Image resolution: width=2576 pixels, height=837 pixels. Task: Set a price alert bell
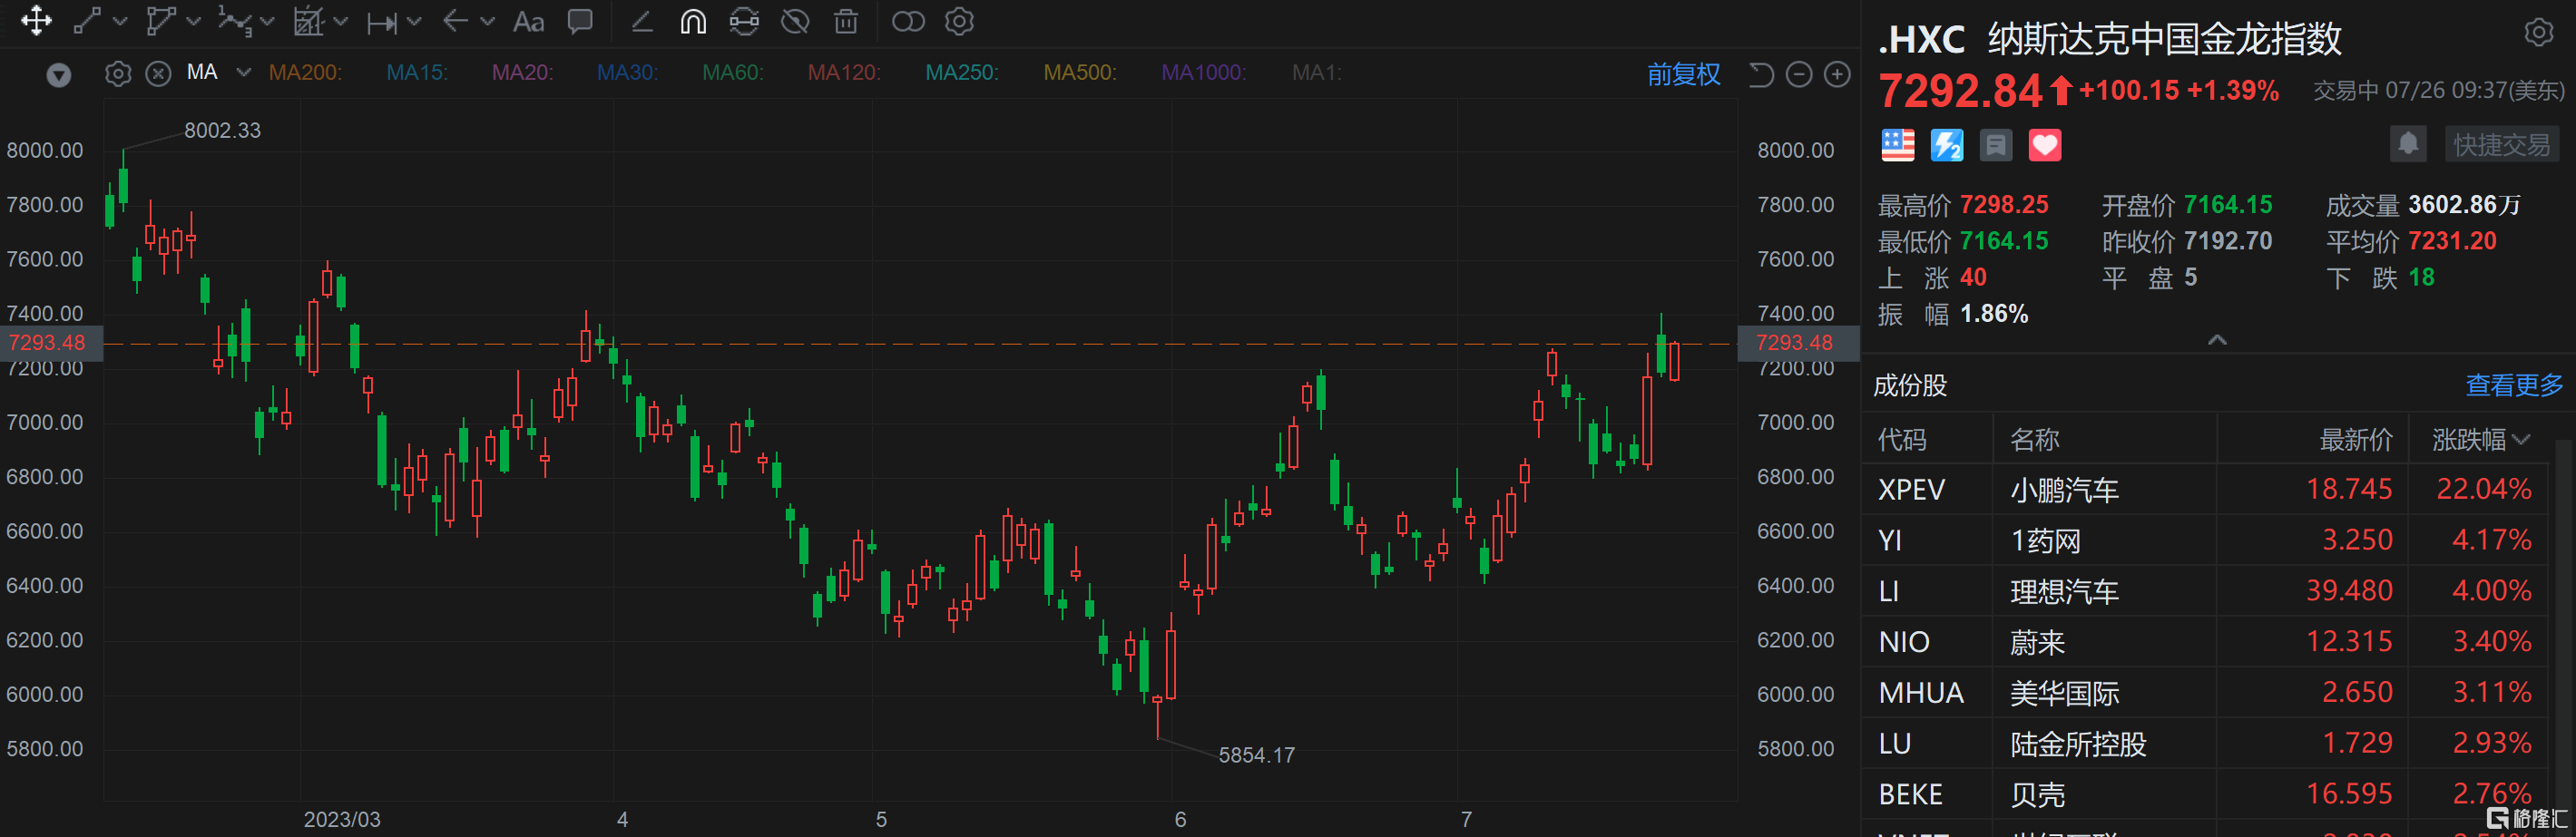tap(2408, 144)
